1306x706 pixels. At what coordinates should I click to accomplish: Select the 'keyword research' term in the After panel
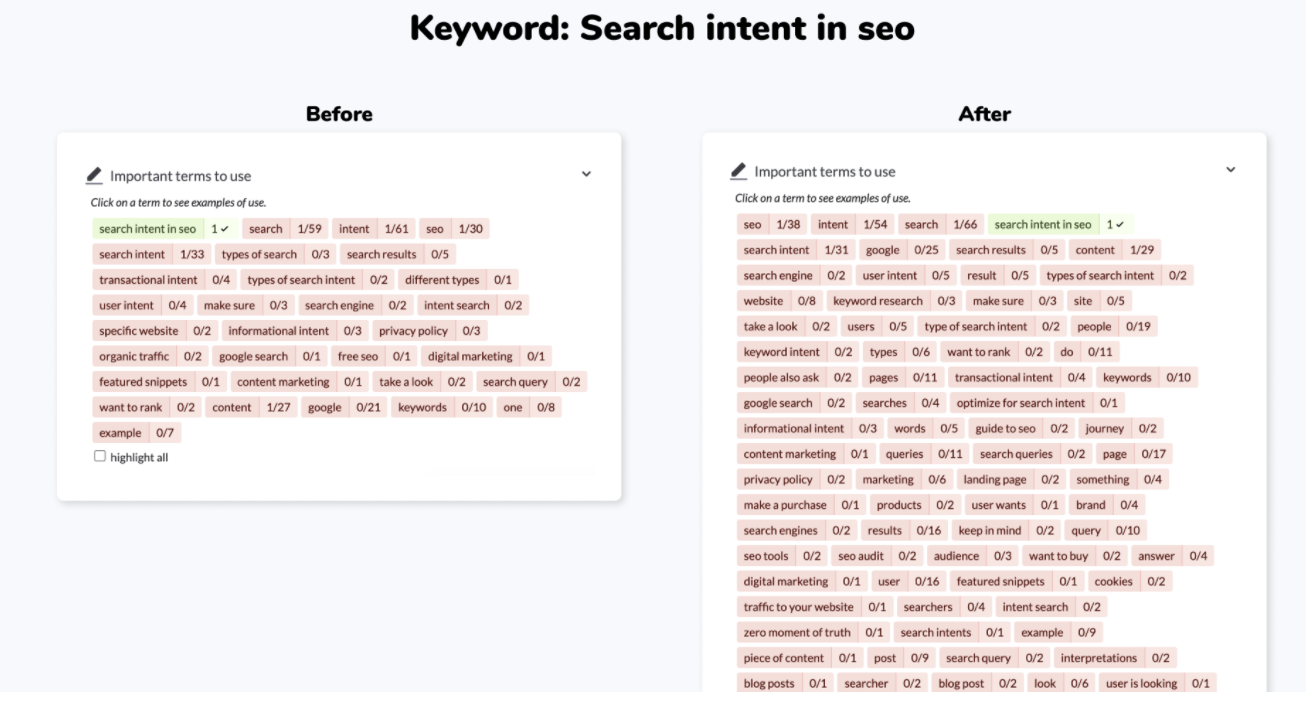(877, 300)
